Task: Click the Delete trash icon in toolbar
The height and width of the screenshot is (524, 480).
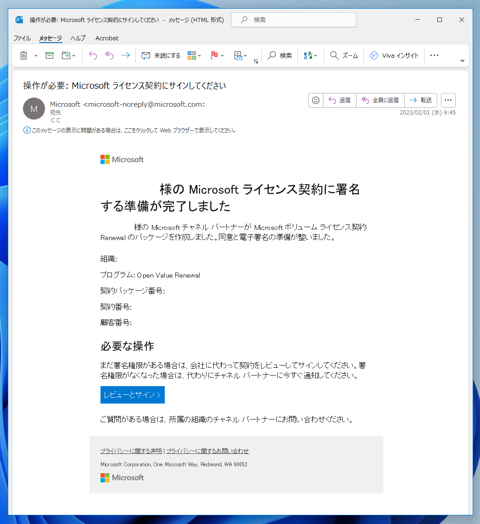Action: 23,55
